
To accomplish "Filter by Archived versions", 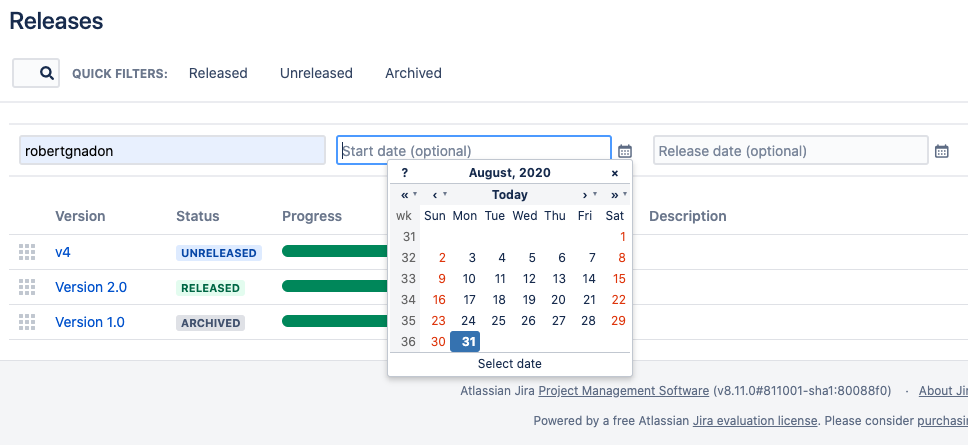I will 413,73.
